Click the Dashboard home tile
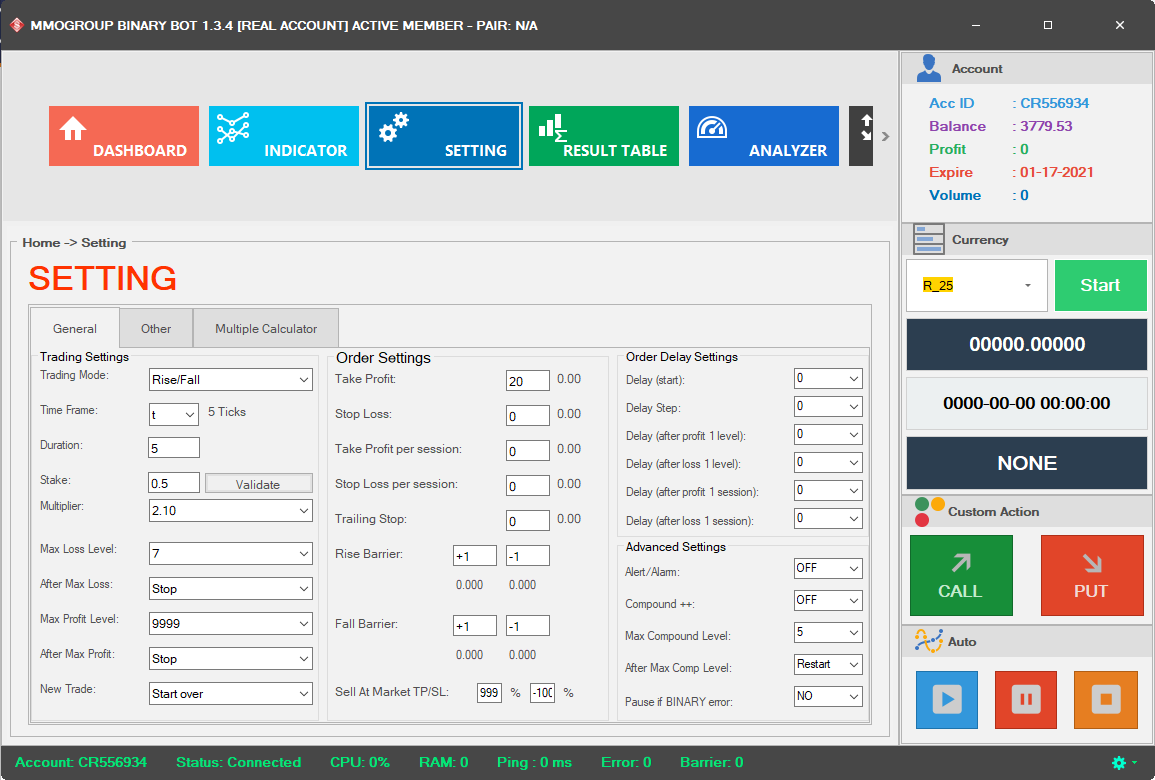The height and width of the screenshot is (780, 1155). point(124,136)
